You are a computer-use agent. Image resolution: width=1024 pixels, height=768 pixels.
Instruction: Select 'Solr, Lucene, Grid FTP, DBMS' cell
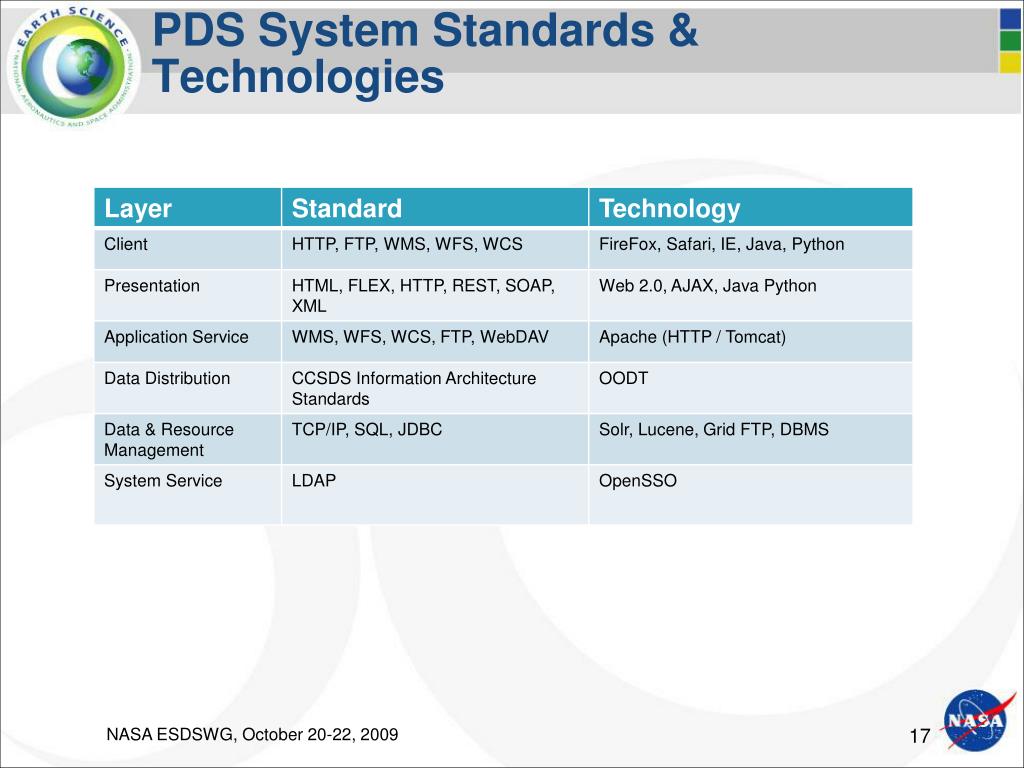click(750, 439)
